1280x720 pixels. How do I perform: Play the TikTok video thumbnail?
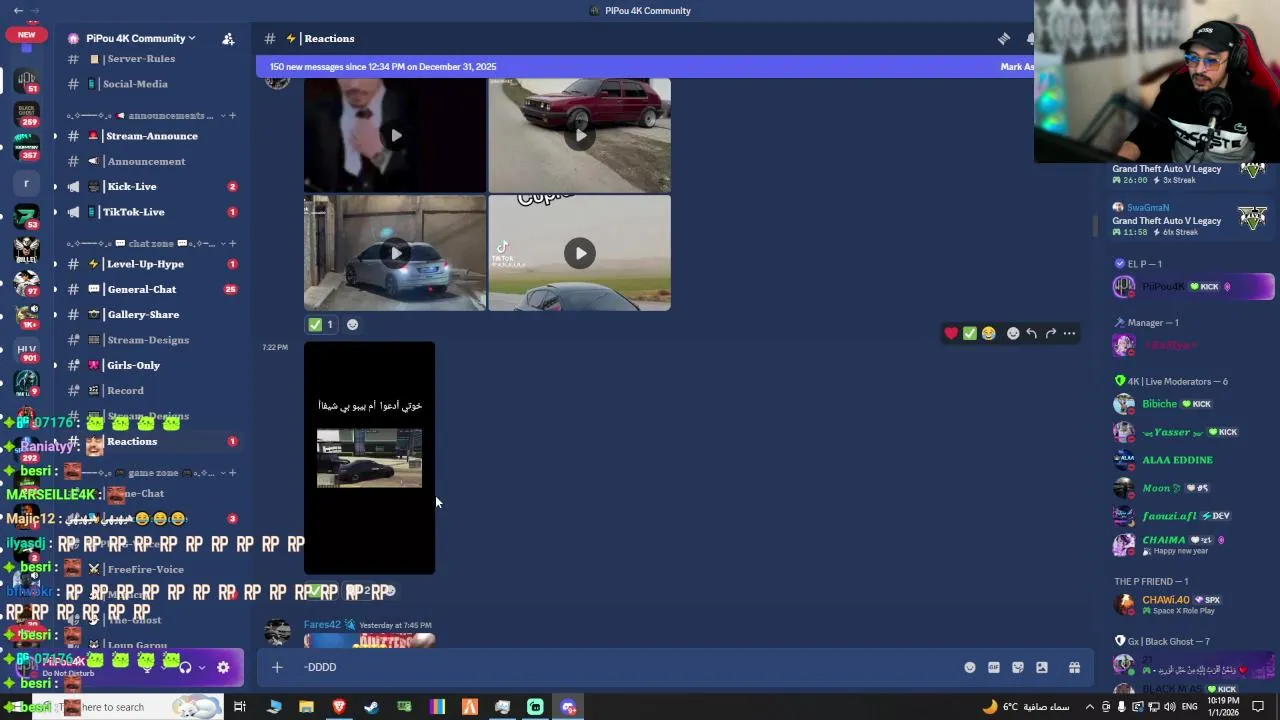tap(580, 253)
